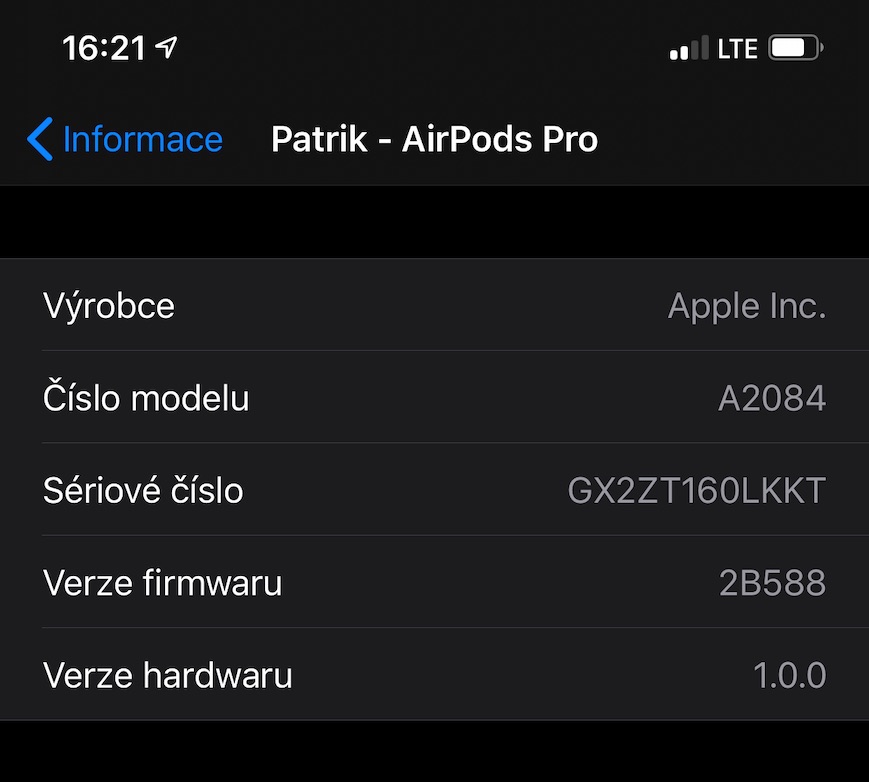This screenshot has width=869, height=782.
Task: Tap the location arrow status icon
Action: 166,46
